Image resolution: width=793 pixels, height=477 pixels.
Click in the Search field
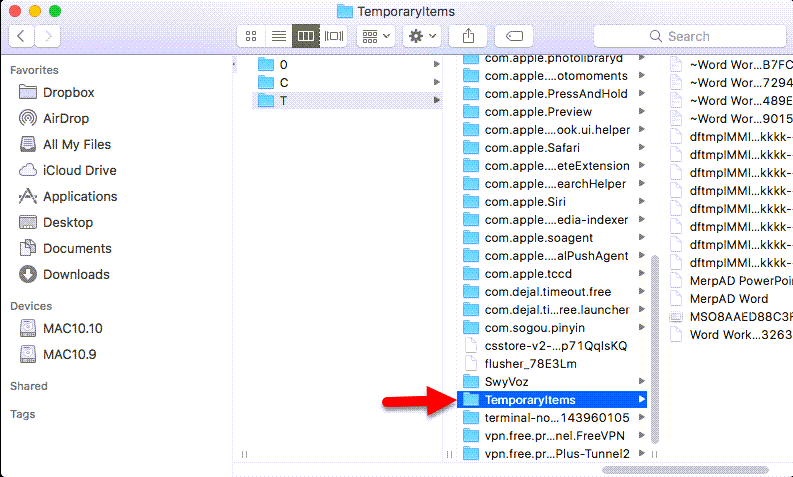click(x=688, y=36)
